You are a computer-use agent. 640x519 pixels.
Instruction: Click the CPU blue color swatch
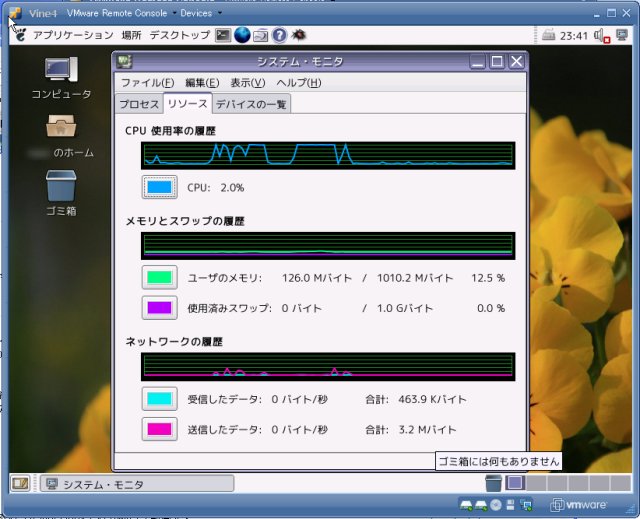(x=160, y=187)
